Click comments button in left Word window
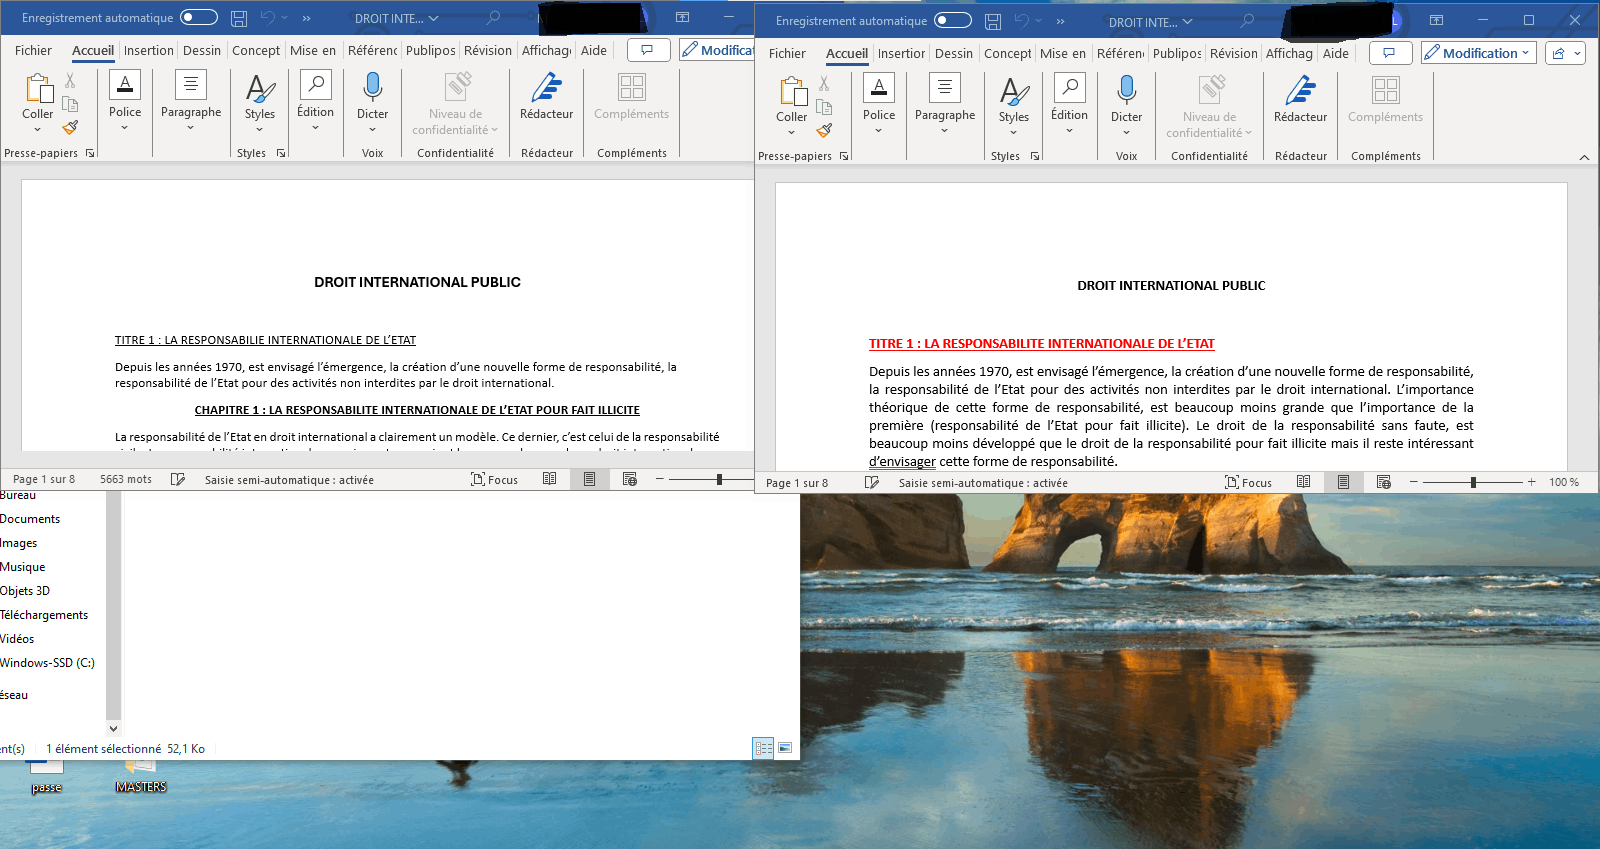Image resolution: width=1600 pixels, height=849 pixels. [648, 50]
